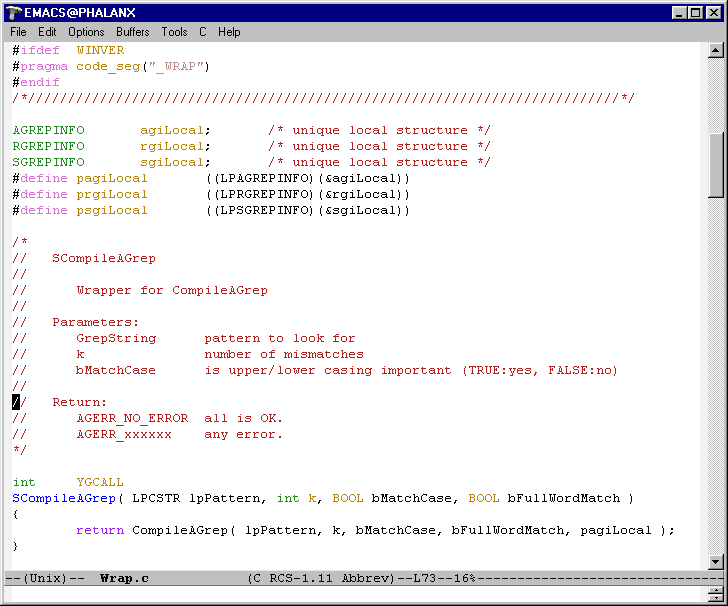Open the C mode menu
The height and width of the screenshot is (606, 728).
pyautogui.click(x=203, y=32)
